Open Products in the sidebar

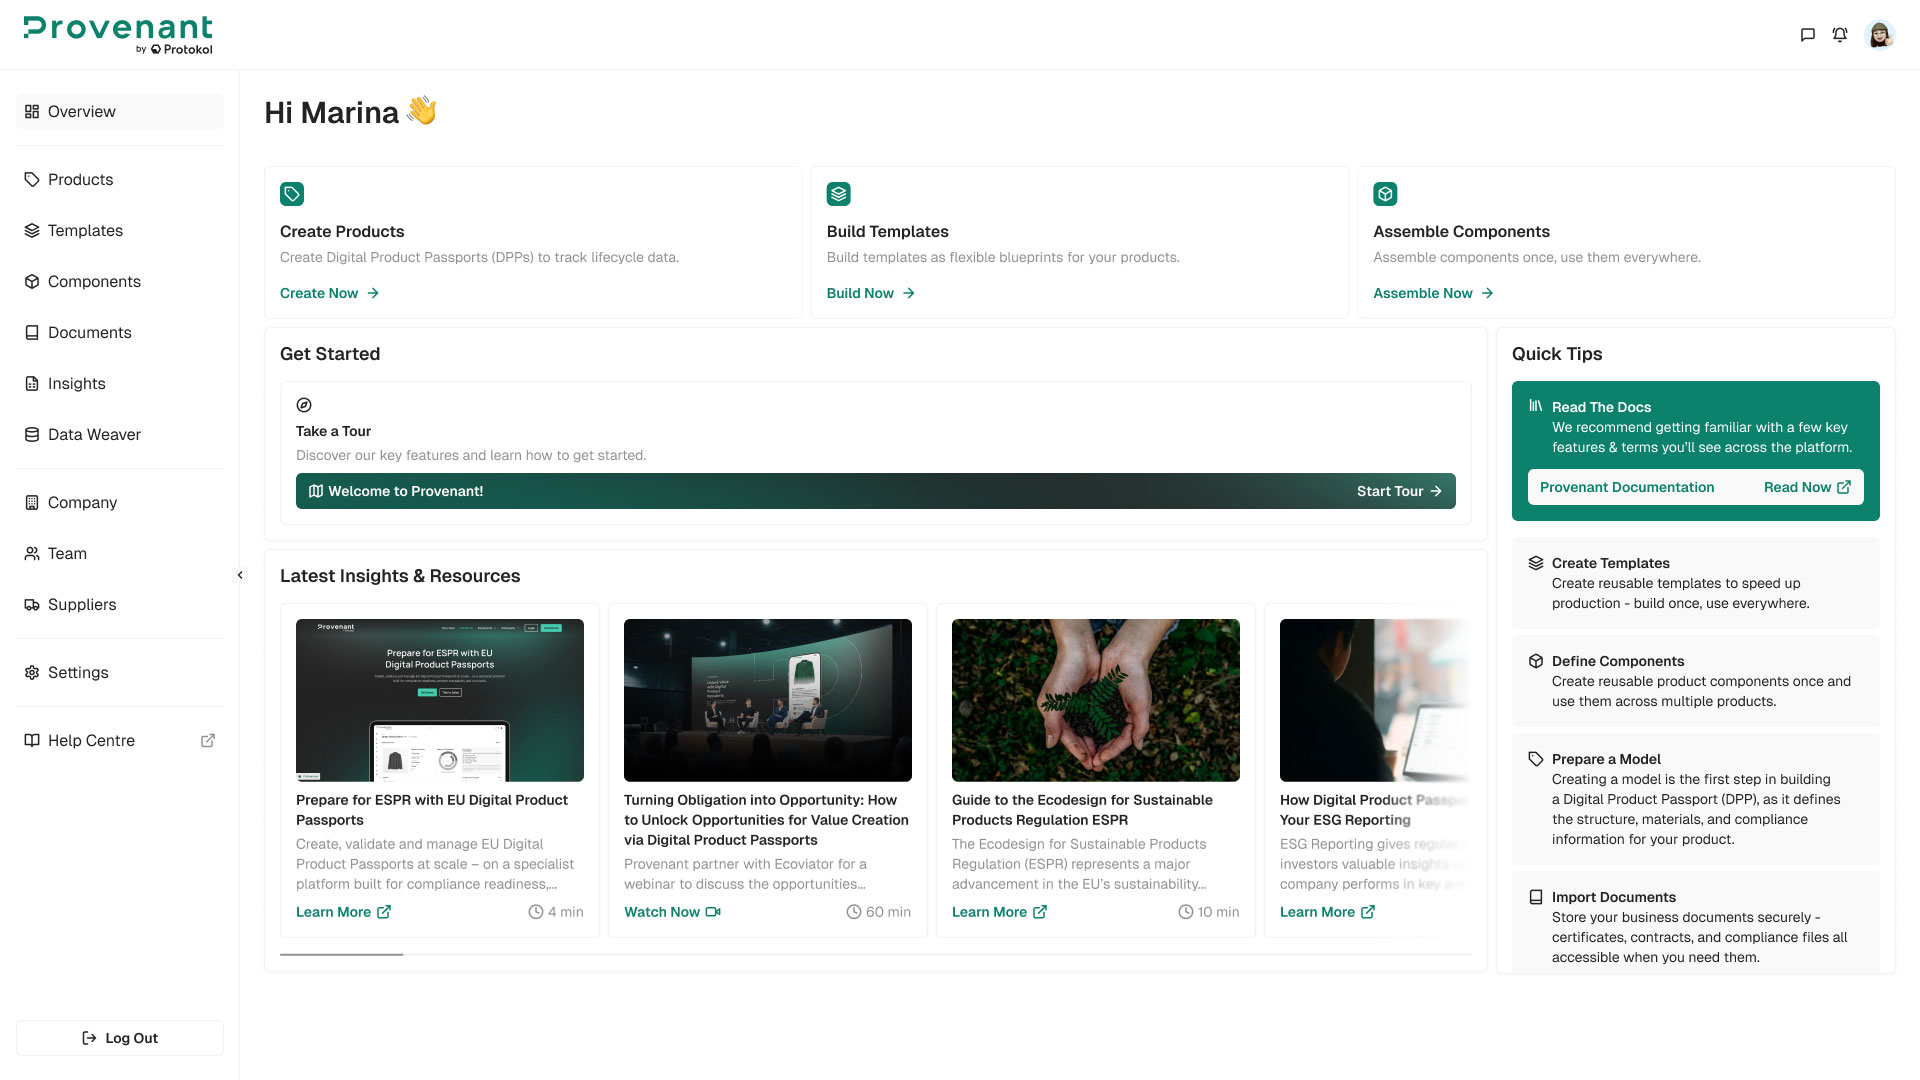click(x=120, y=179)
